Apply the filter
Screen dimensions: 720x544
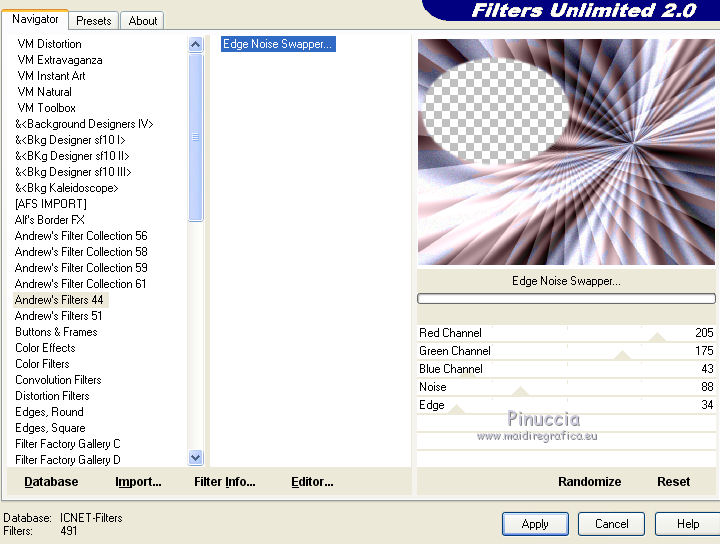click(535, 524)
